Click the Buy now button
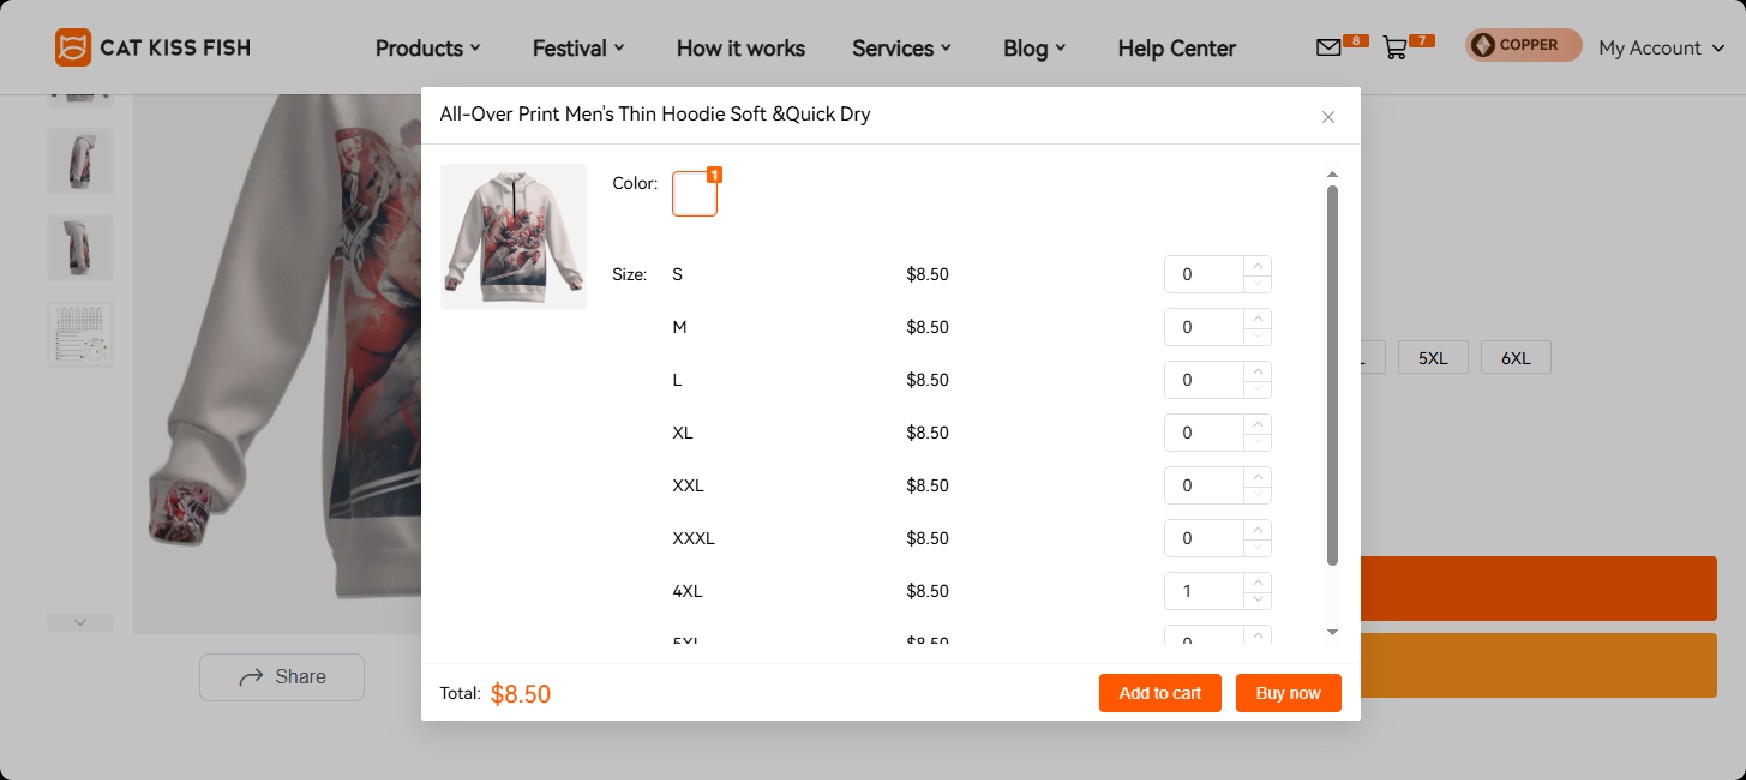The image size is (1746, 780). (x=1288, y=693)
